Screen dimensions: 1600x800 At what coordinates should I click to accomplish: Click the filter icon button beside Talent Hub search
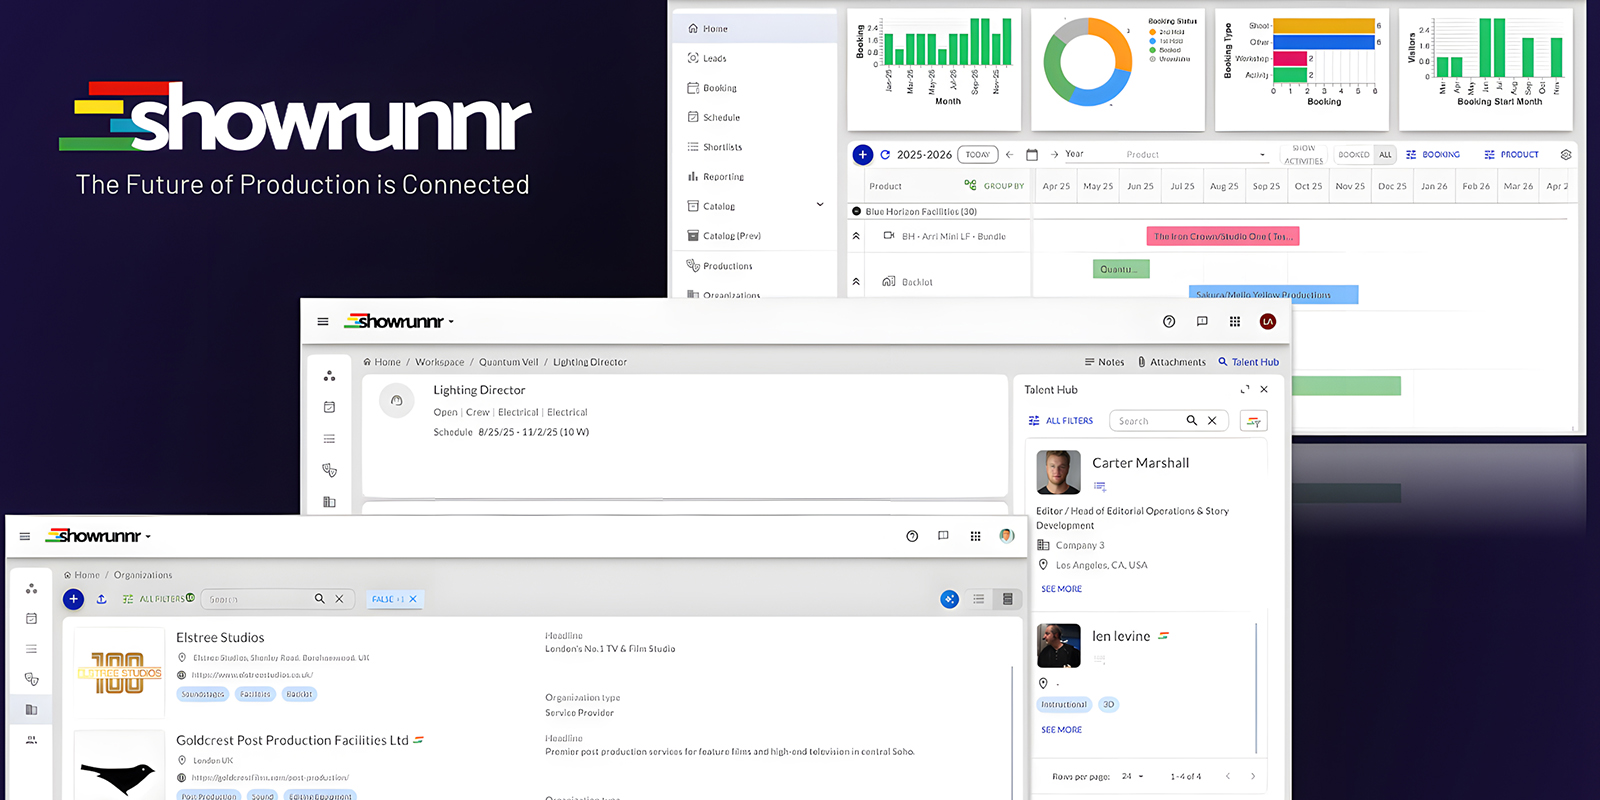point(1254,421)
